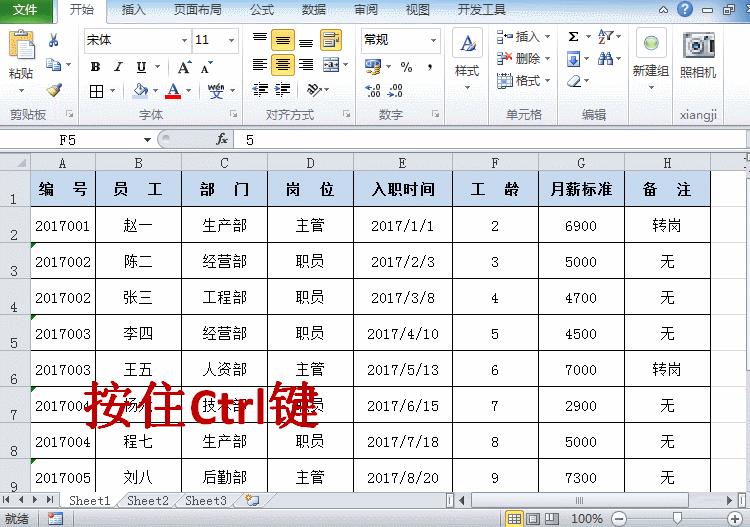The width and height of the screenshot is (750, 527).
Task: Open the Excel help question icon
Action: click(x=685, y=9)
